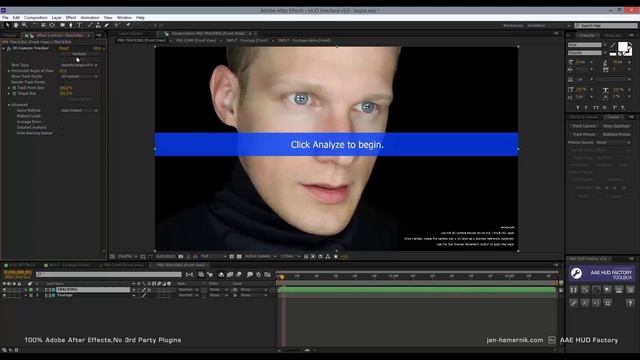
Task: Click the grid icon in HUD toolbox
Action: (607, 303)
